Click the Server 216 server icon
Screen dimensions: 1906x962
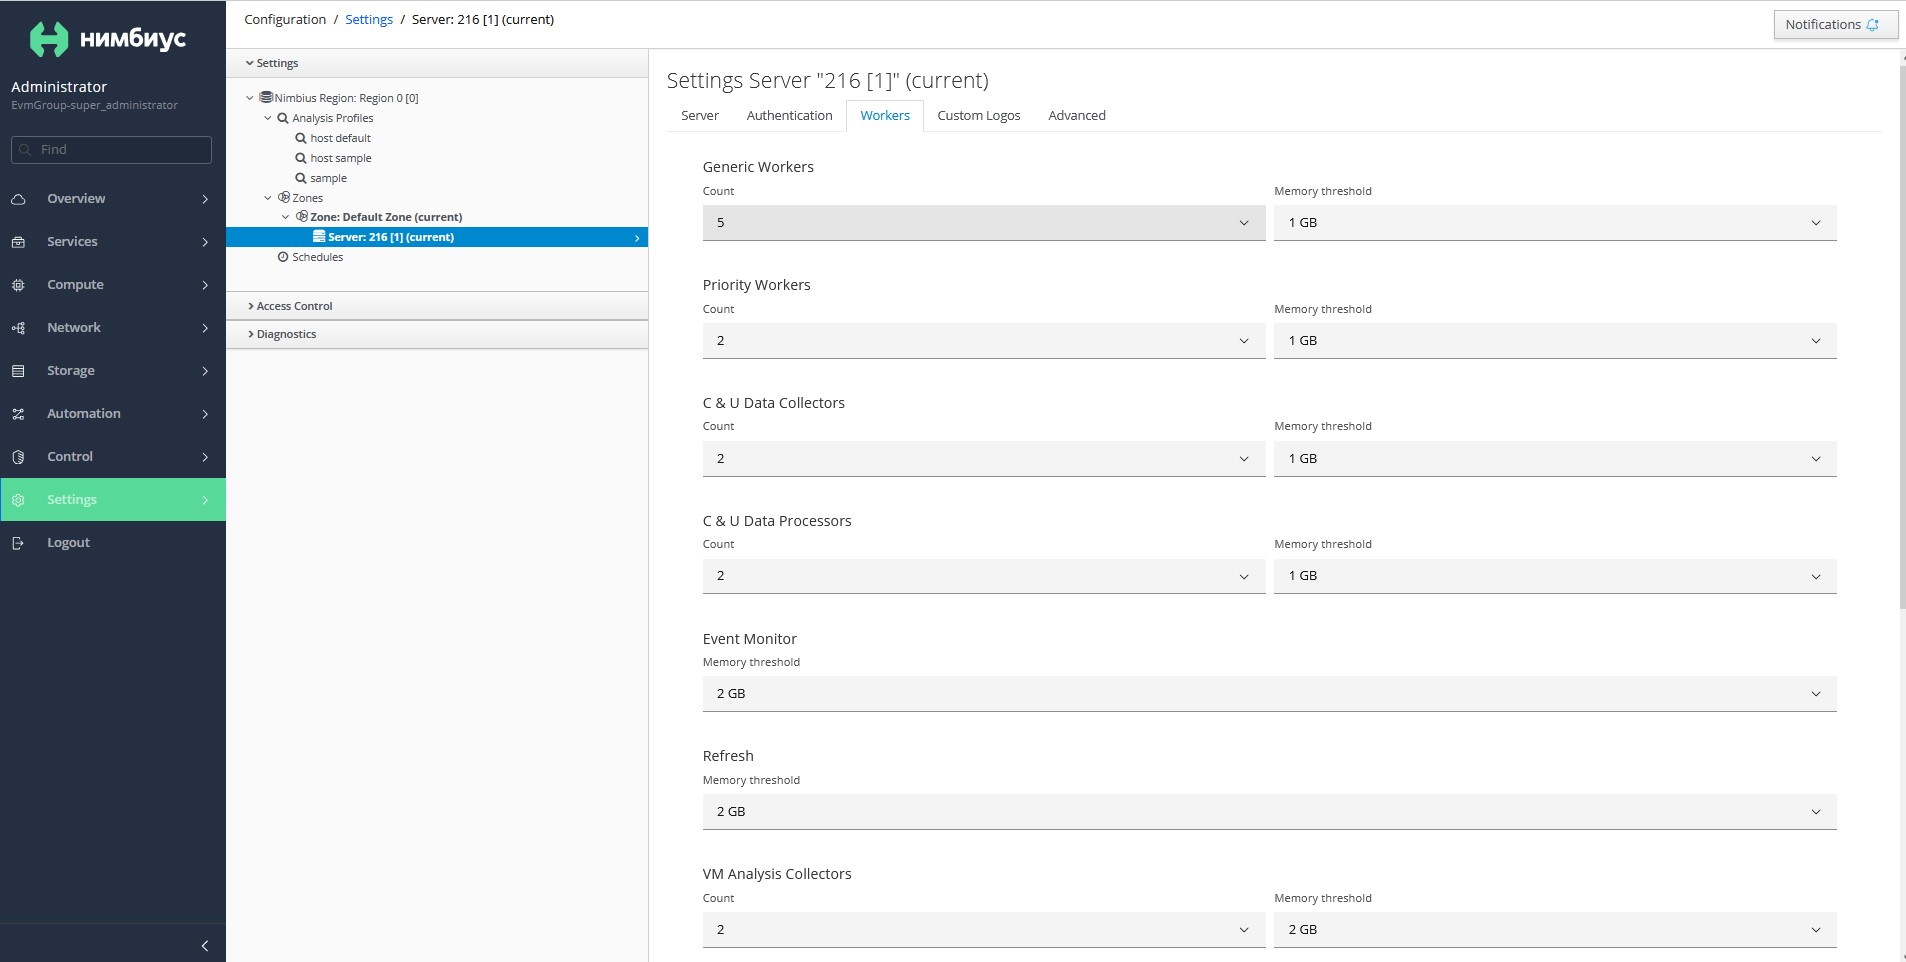[319, 236]
